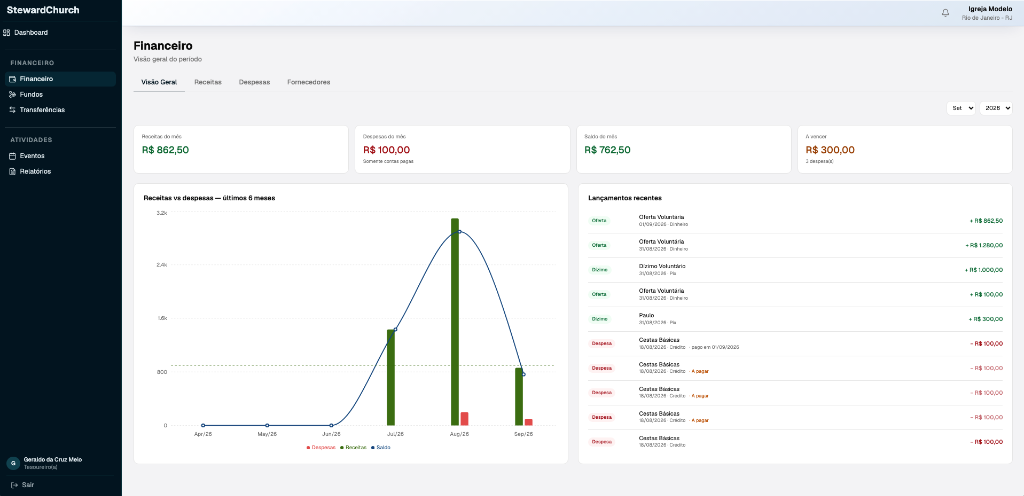Click the Saldo line point at Jun
Viewport: 1024px width, 496px height.
(x=331, y=426)
